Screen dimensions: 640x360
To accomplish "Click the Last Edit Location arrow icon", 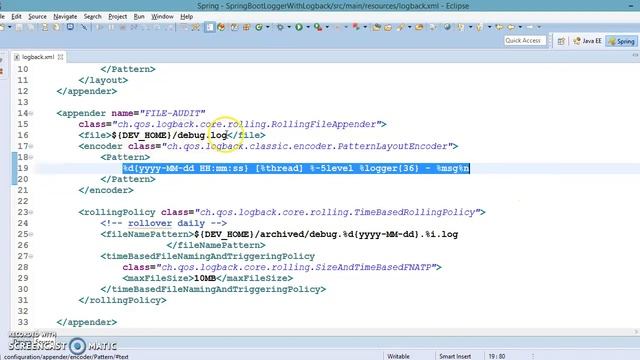I will [x=499, y=27].
